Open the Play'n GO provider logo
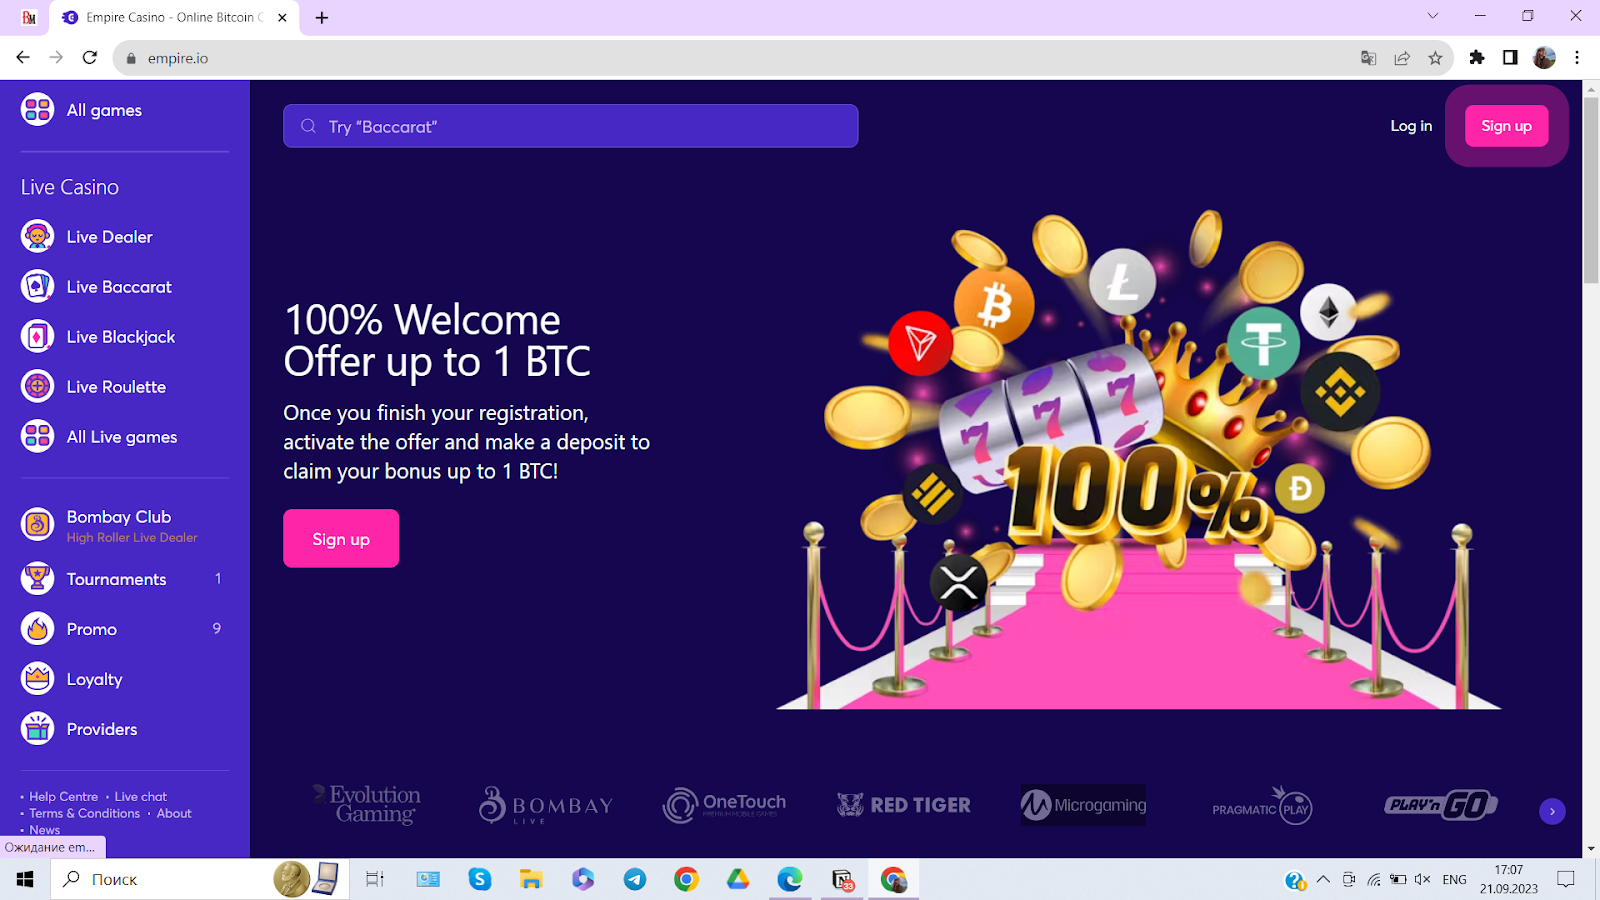Image resolution: width=1600 pixels, height=900 pixels. coord(1441,805)
